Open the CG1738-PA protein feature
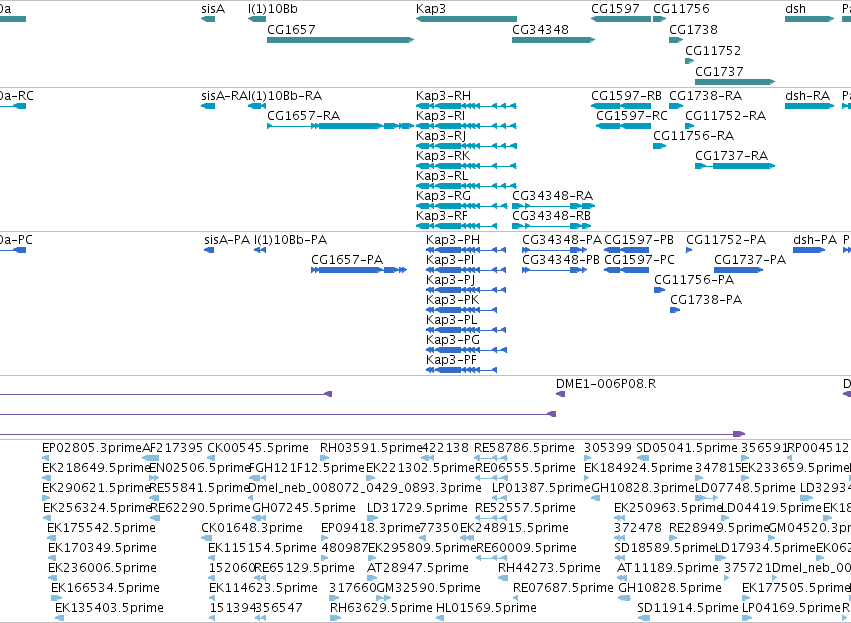This screenshot has height=623, width=851. [675, 310]
